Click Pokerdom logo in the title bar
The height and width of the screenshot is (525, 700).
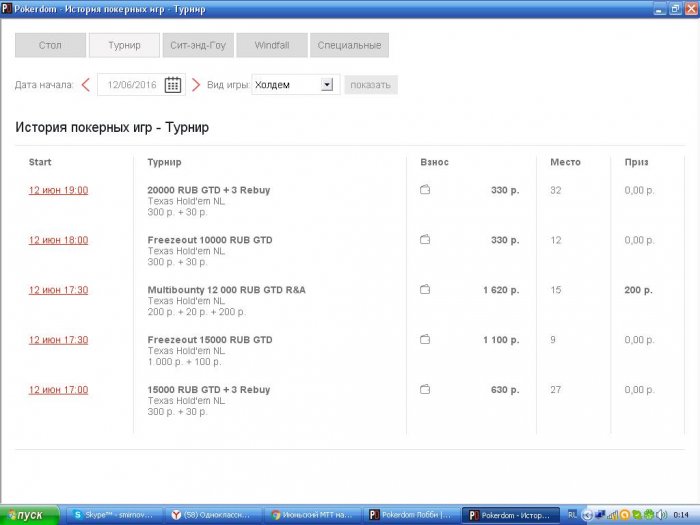pos(6,8)
